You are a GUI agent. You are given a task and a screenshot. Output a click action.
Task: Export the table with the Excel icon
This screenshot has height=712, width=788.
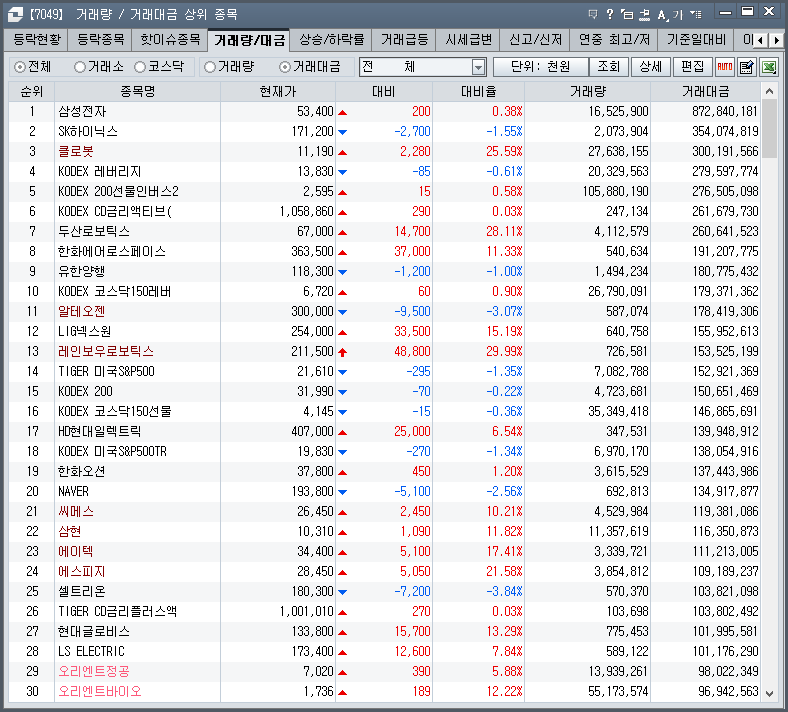[x=769, y=67]
